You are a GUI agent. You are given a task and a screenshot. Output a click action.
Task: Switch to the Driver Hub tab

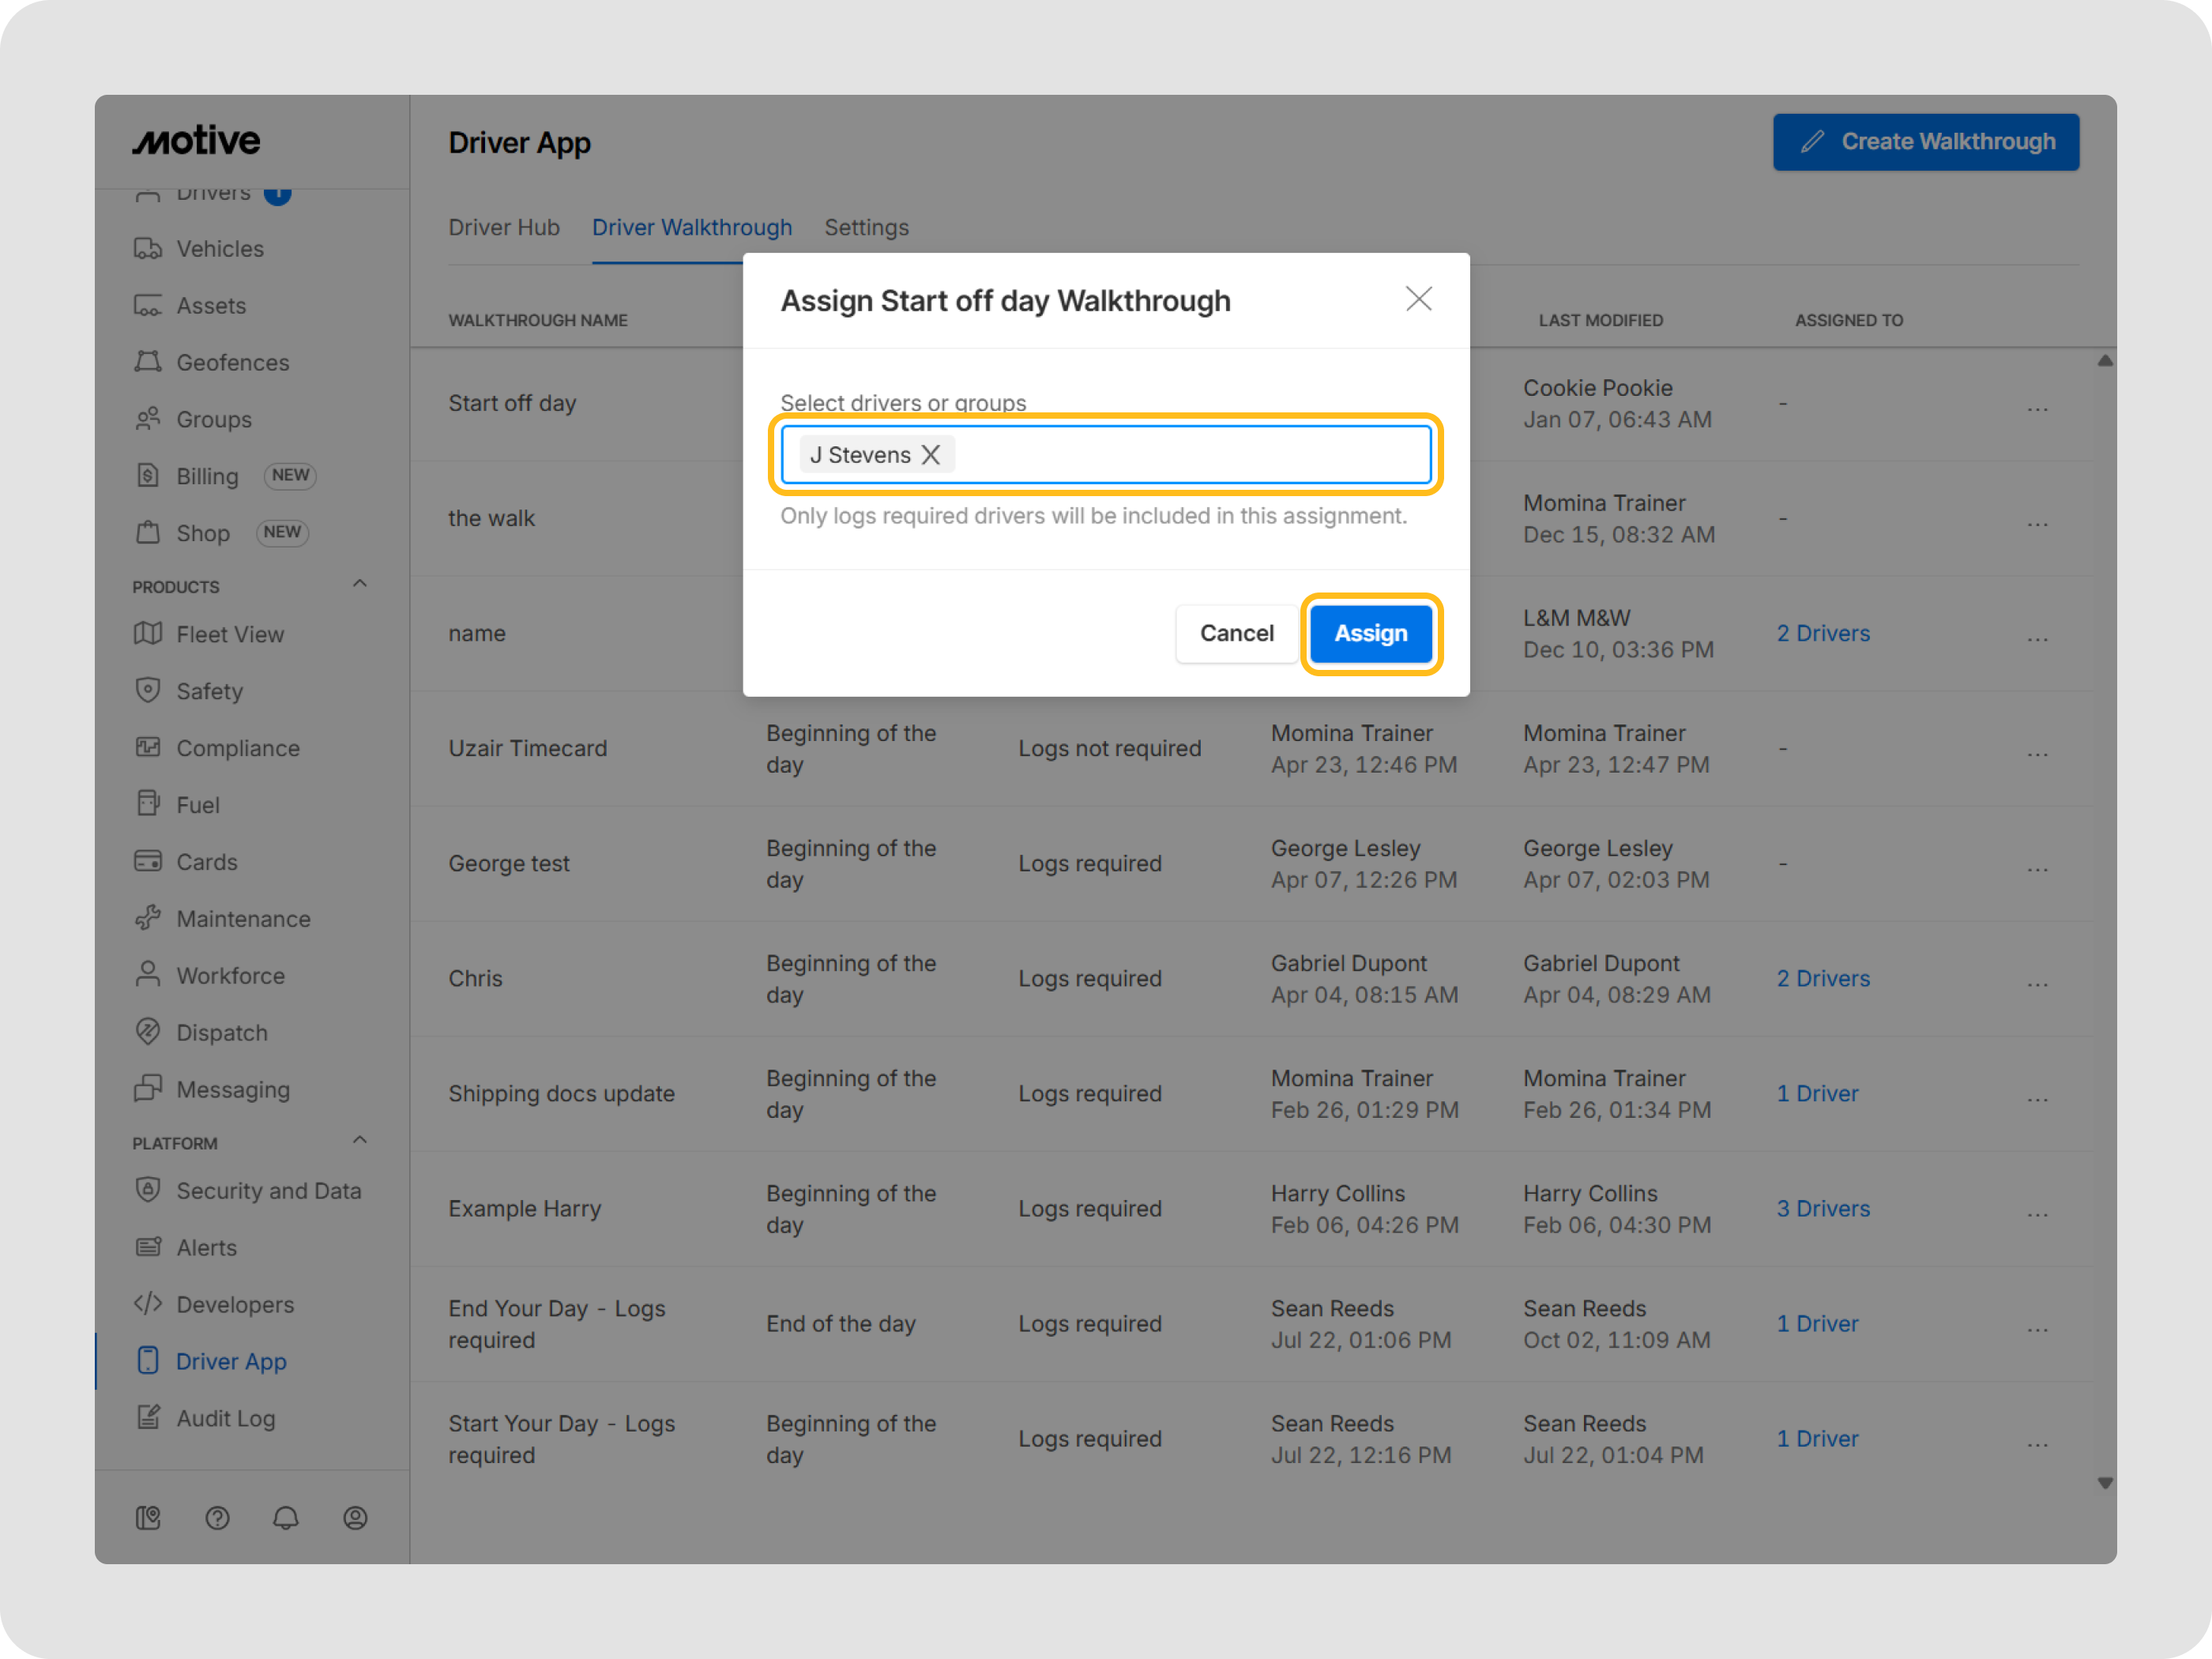click(504, 227)
